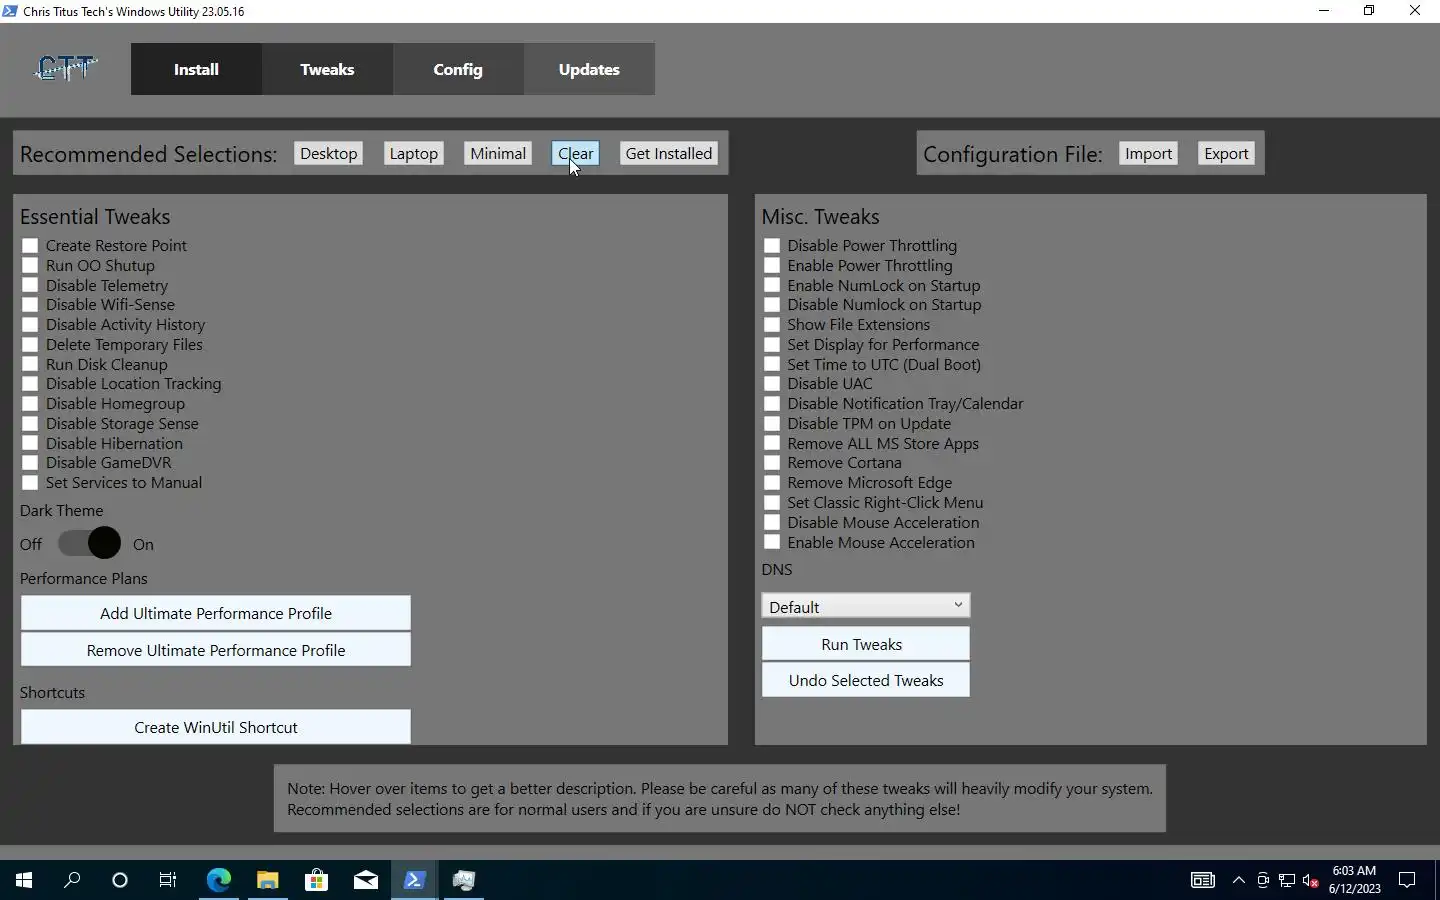This screenshot has width=1440, height=900.
Task: Check Disable GameDVR
Action: pyautogui.click(x=30, y=462)
